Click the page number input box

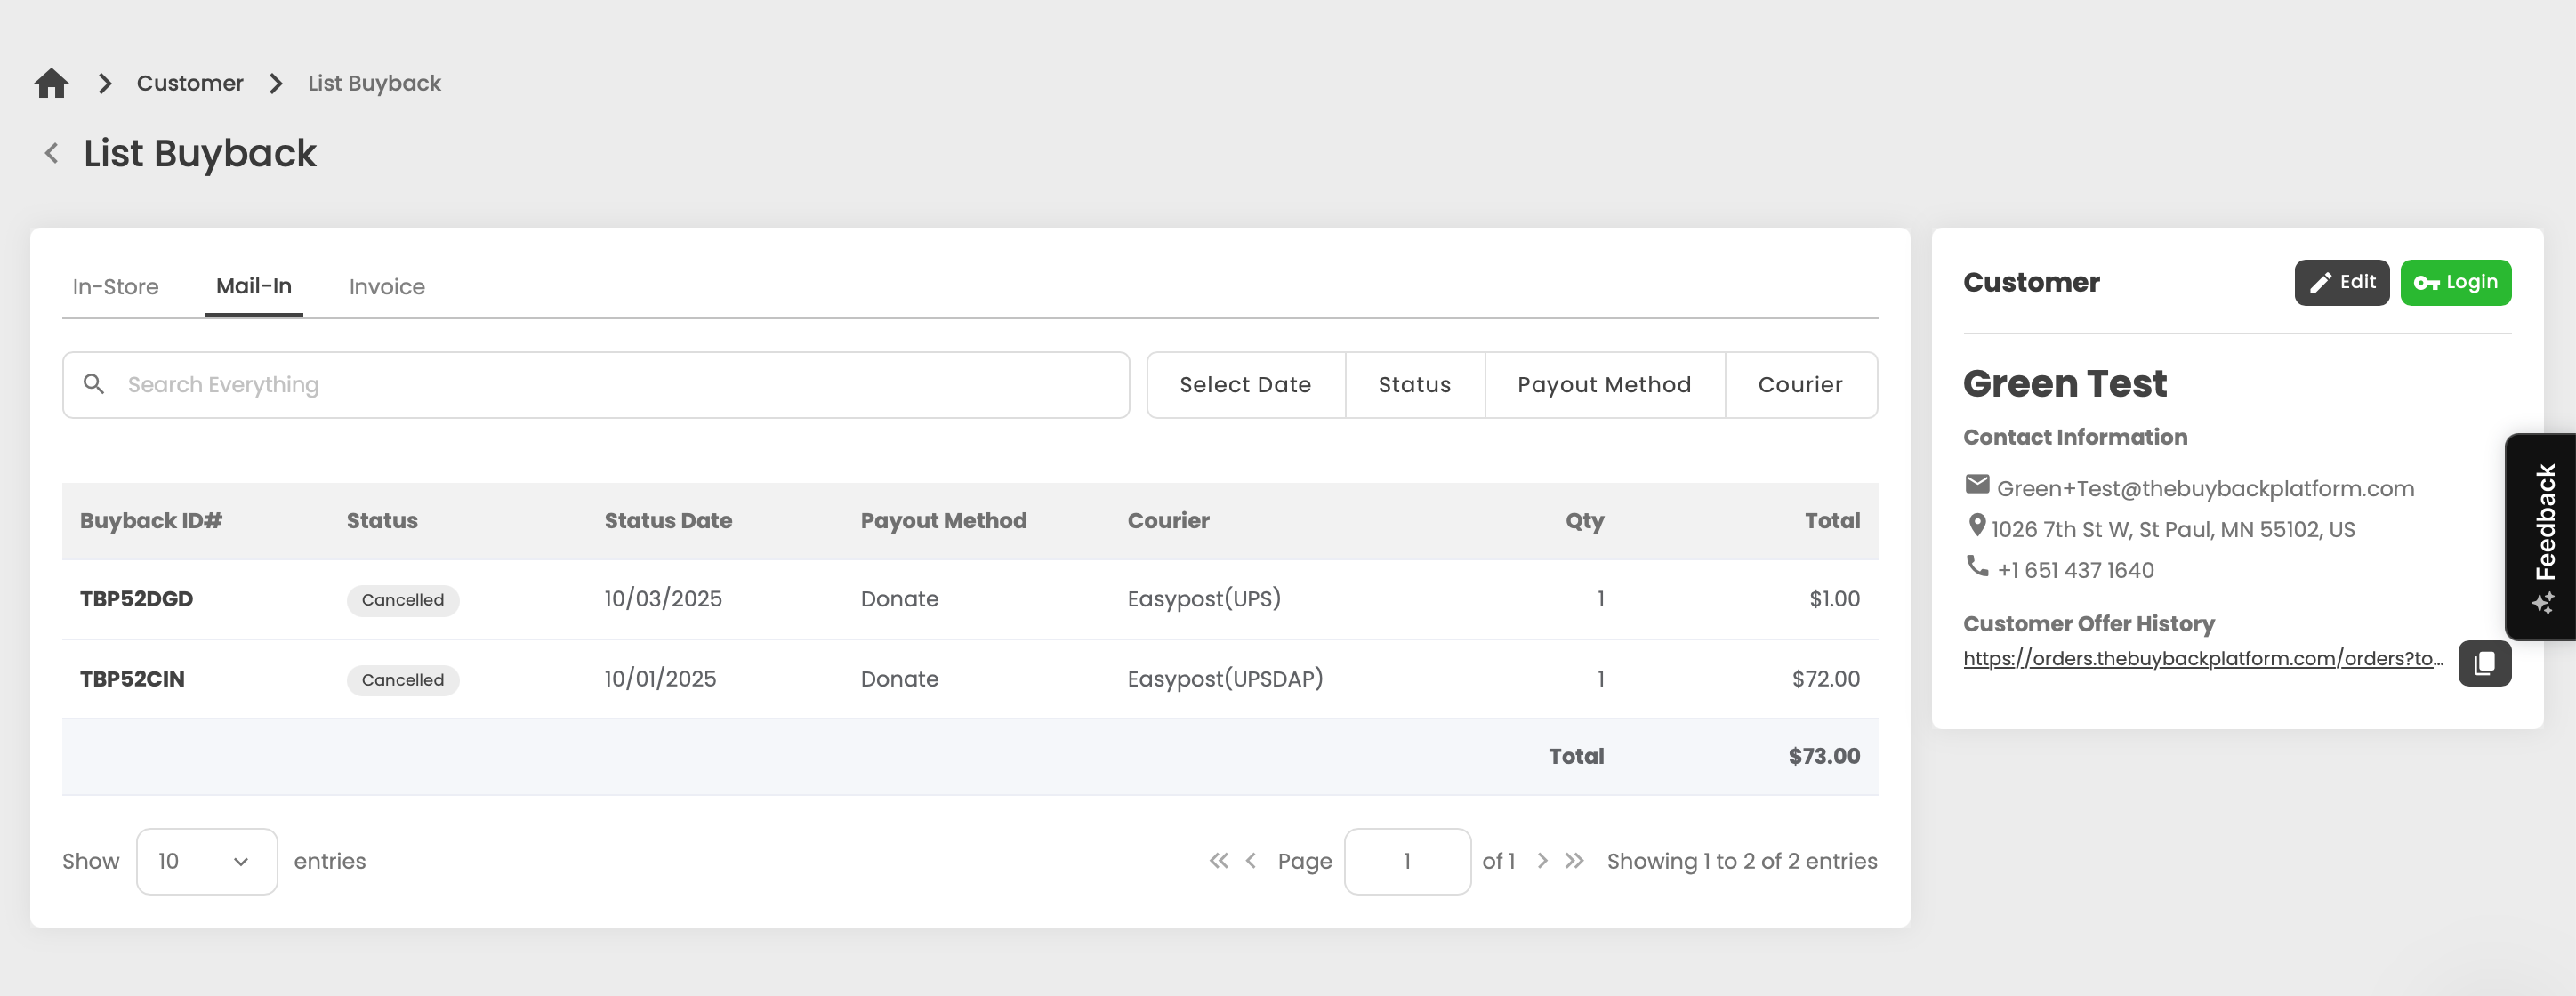click(x=1407, y=861)
